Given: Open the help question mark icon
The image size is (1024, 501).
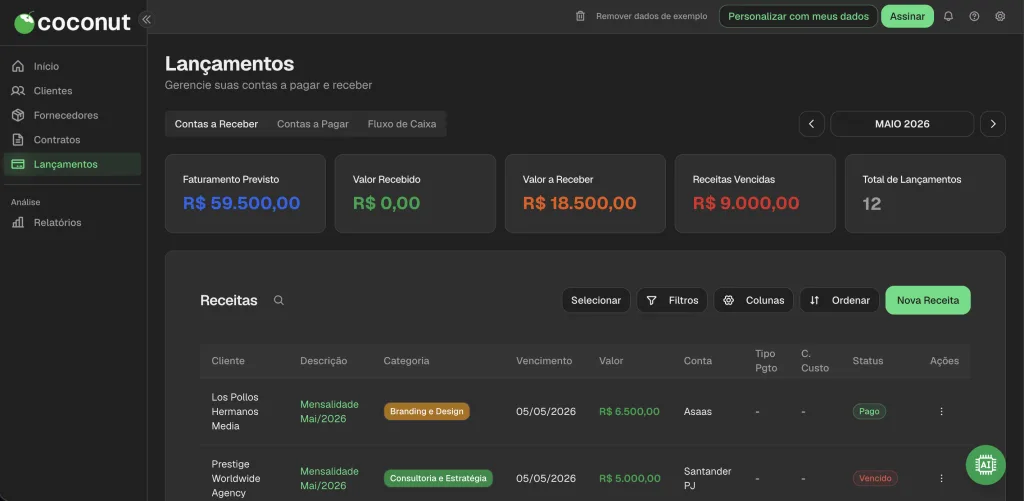Looking at the screenshot, I should point(974,16).
